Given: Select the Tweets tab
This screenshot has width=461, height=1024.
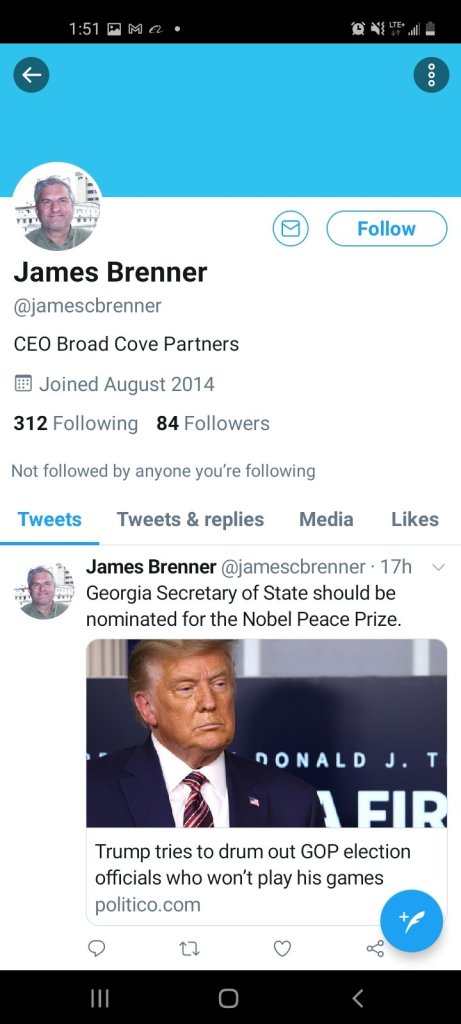Looking at the screenshot, I should click(50, 519).
